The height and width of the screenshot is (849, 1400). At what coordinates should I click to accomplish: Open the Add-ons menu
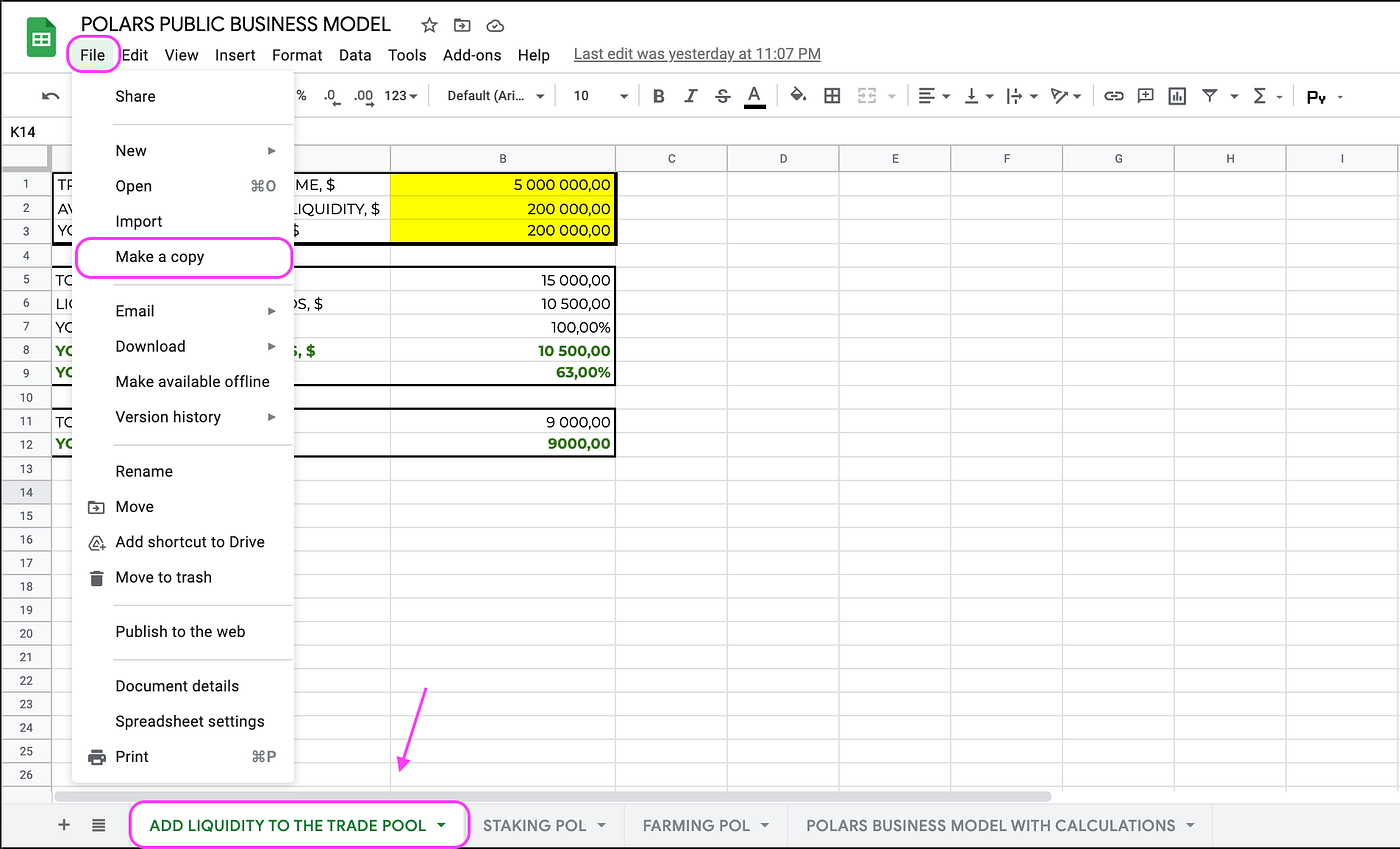coord(472,55)
